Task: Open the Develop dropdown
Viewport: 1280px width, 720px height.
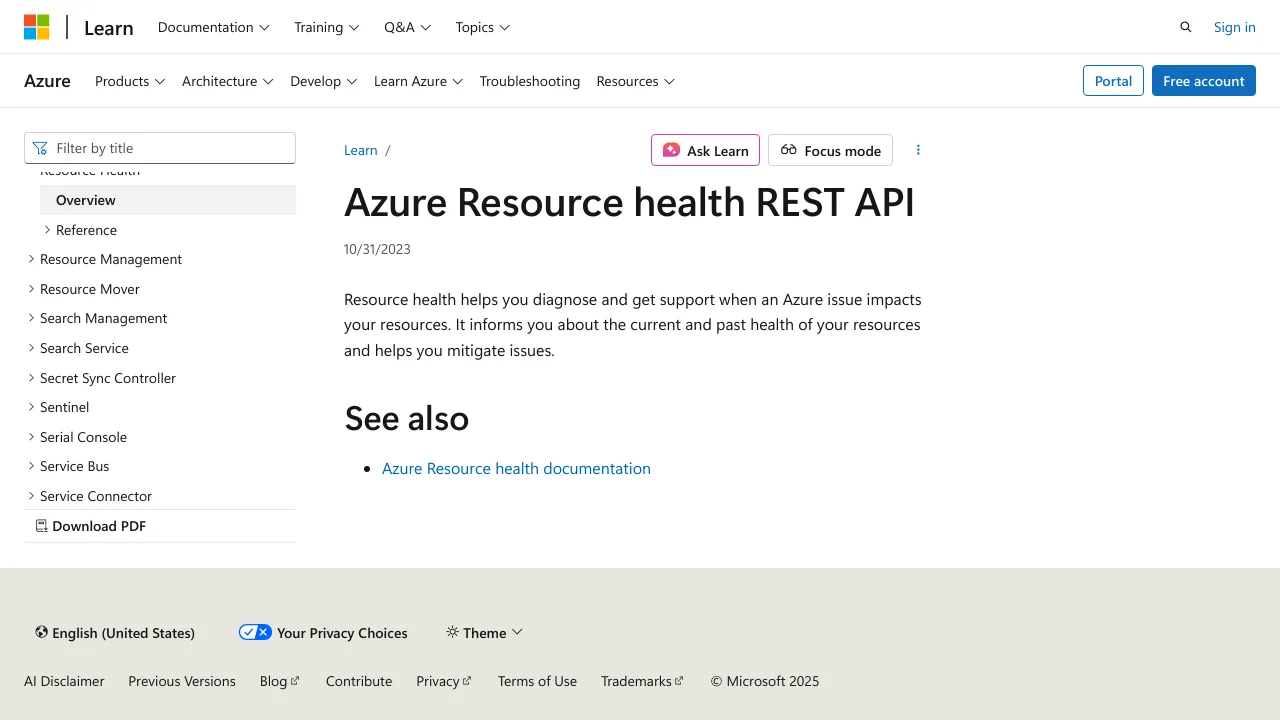Action: 324,81
